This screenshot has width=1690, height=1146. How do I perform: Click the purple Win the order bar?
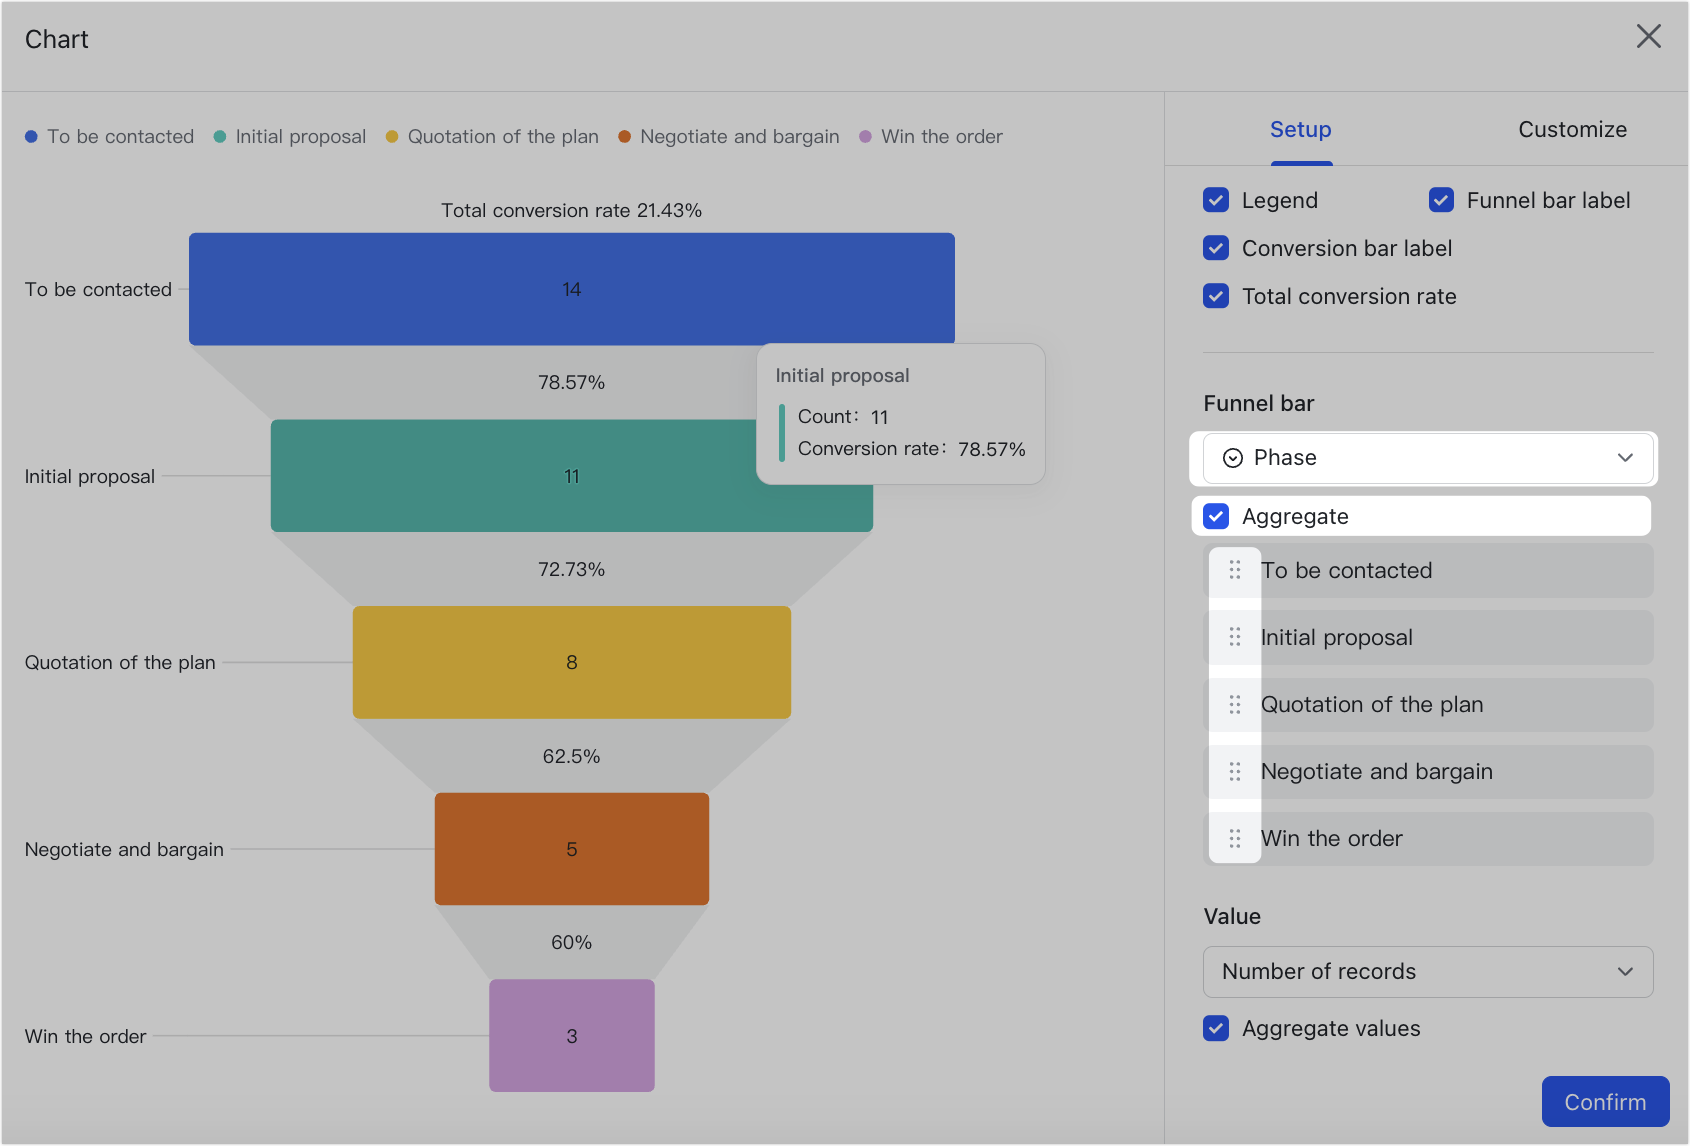pos(572,1036)
